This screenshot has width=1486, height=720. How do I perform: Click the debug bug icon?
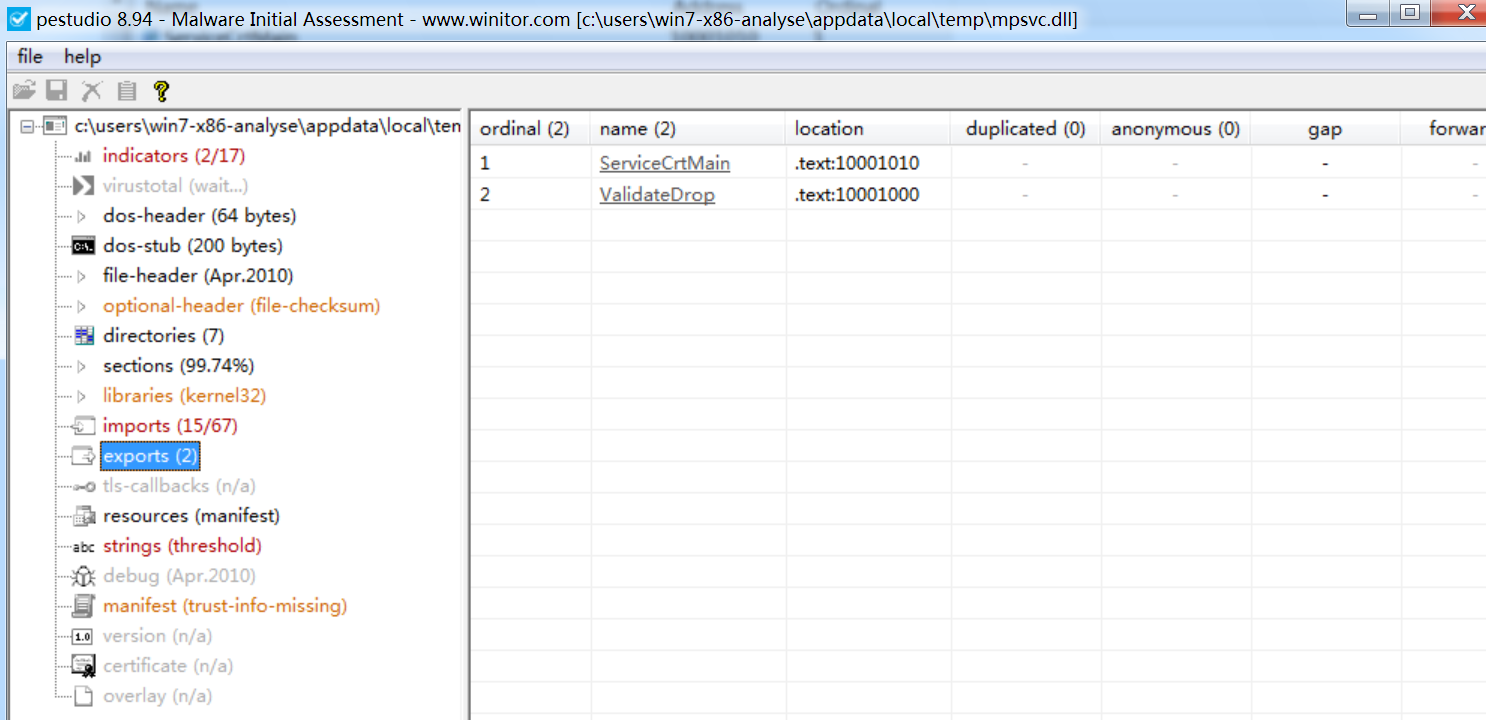pyautogui.click(x=84, y=576)
